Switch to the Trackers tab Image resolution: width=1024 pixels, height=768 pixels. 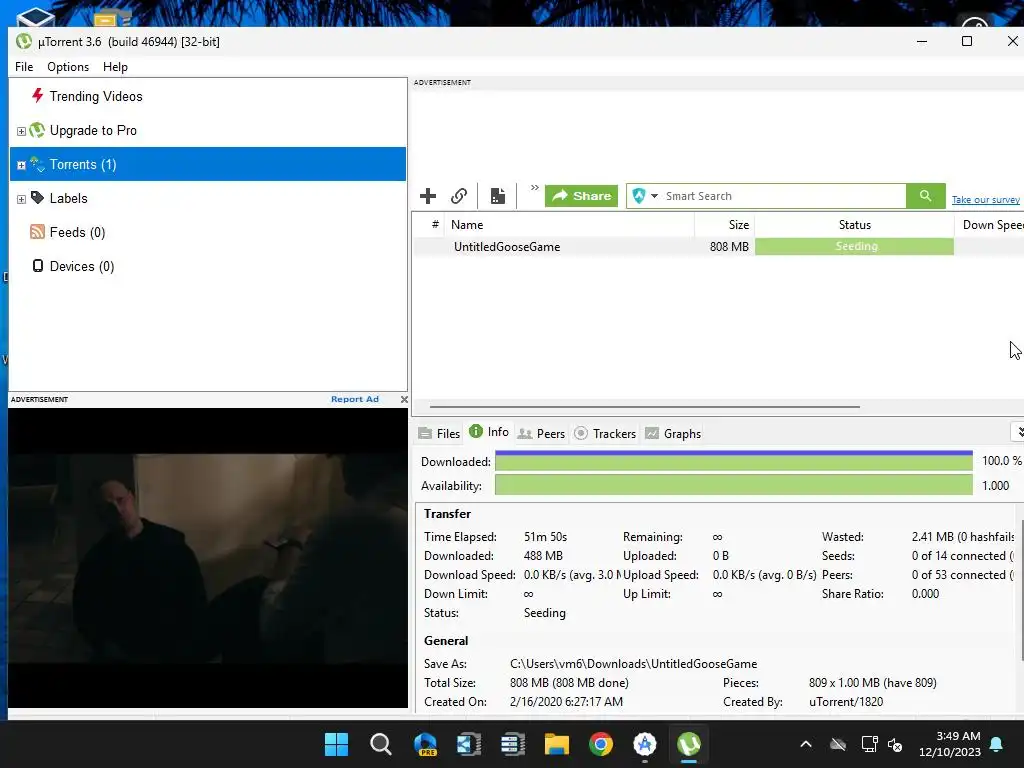tap(605, 434)
